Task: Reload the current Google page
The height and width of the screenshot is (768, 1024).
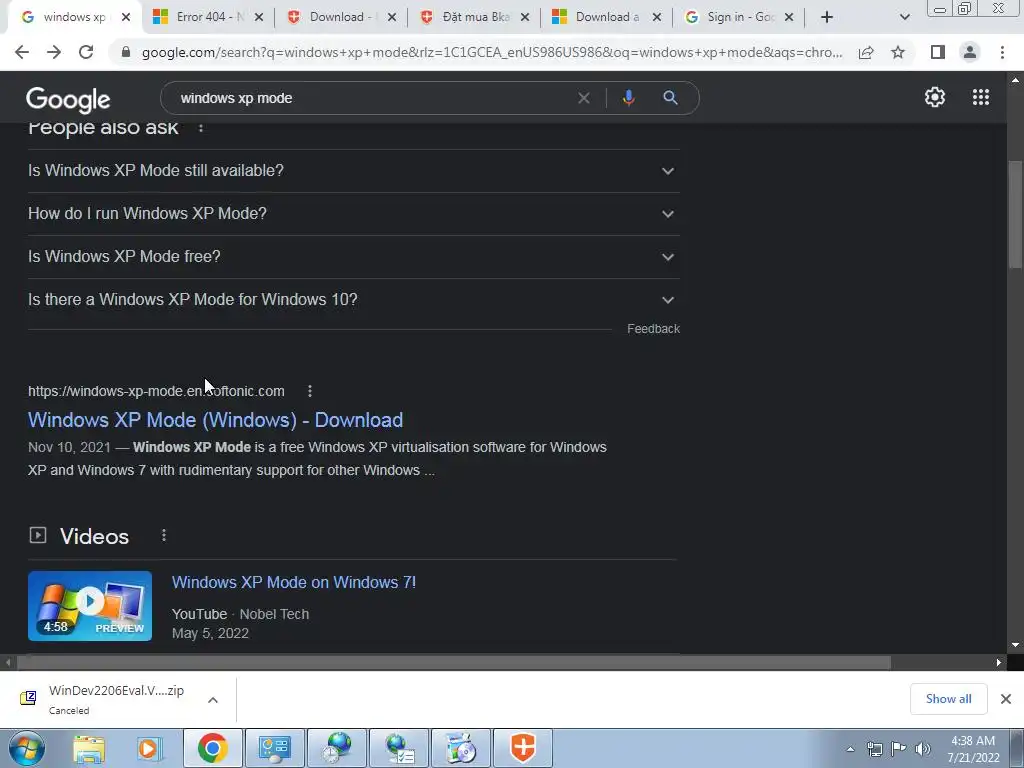Action: [86, 52]
